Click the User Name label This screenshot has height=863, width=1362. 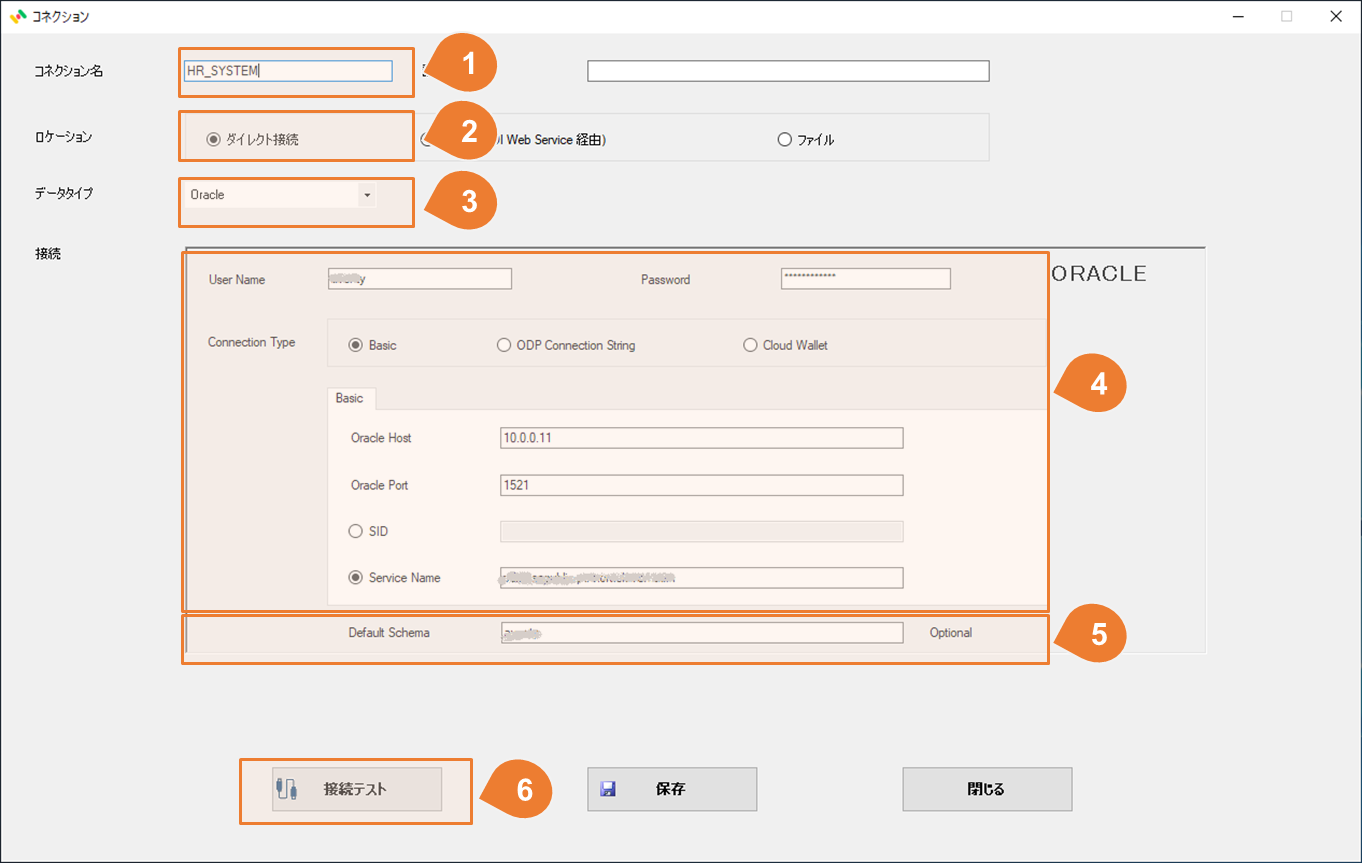237,280
